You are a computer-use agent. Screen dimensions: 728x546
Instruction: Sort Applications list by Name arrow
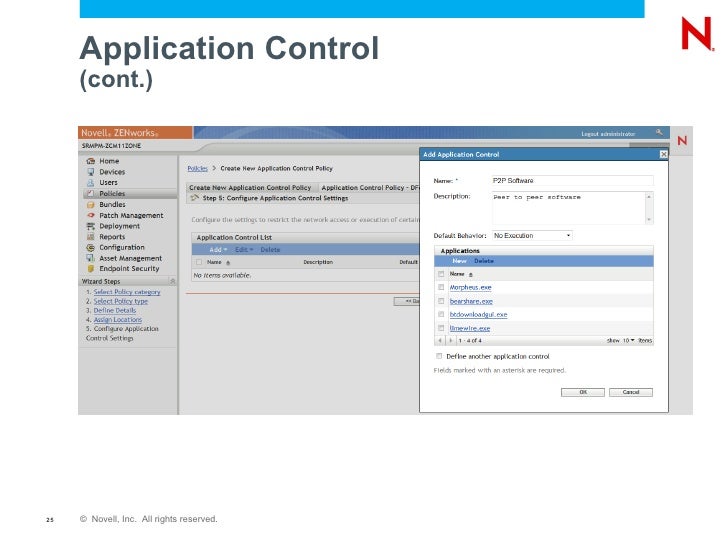470,275
